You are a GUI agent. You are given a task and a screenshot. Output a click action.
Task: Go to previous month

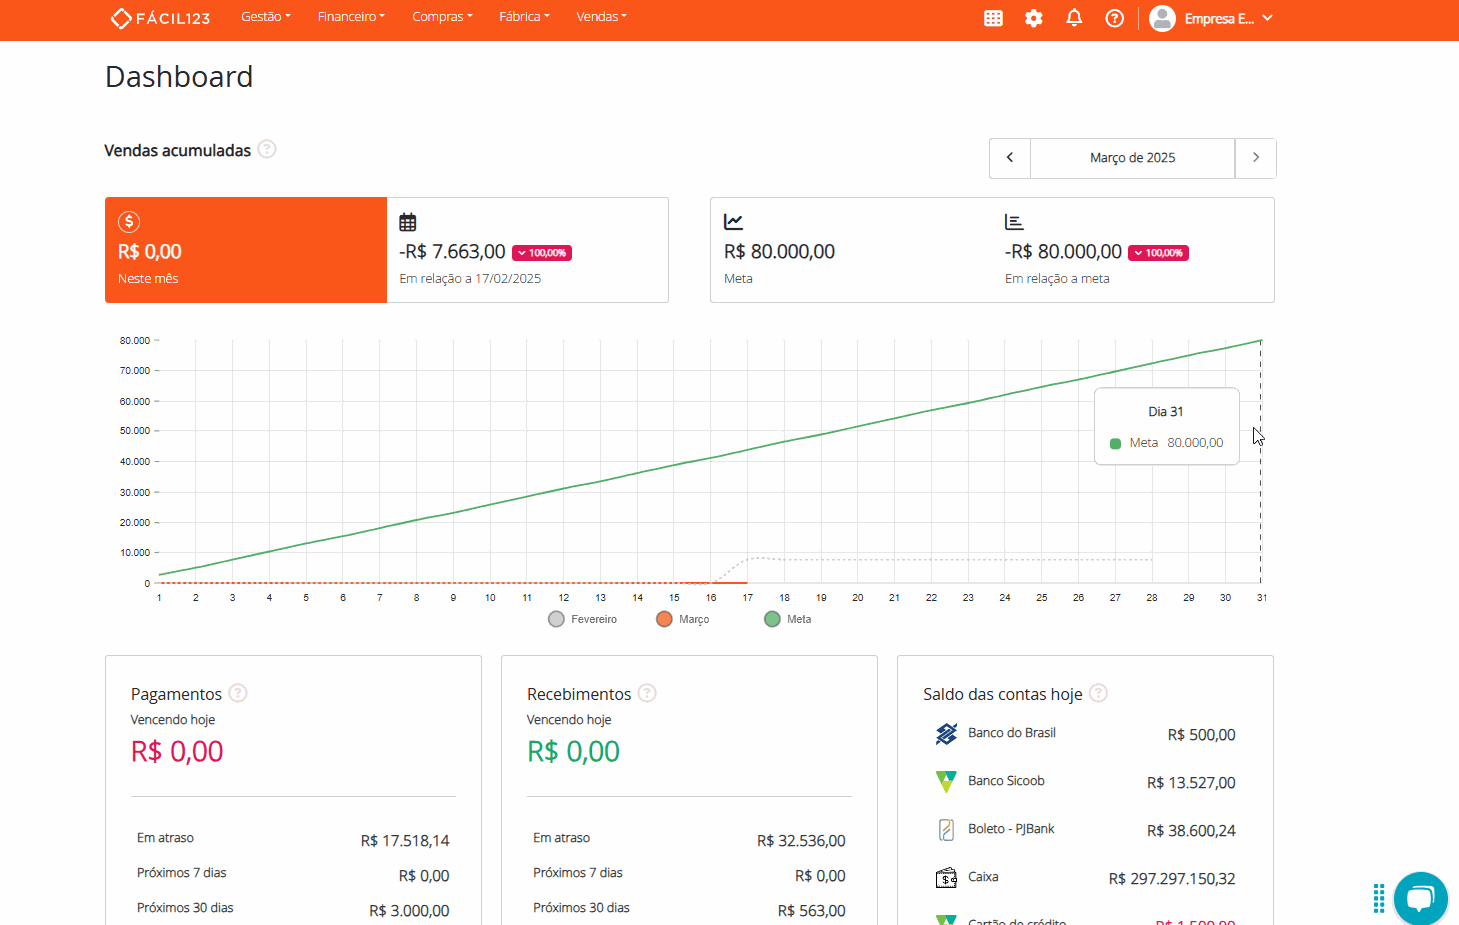(1010, 158)
